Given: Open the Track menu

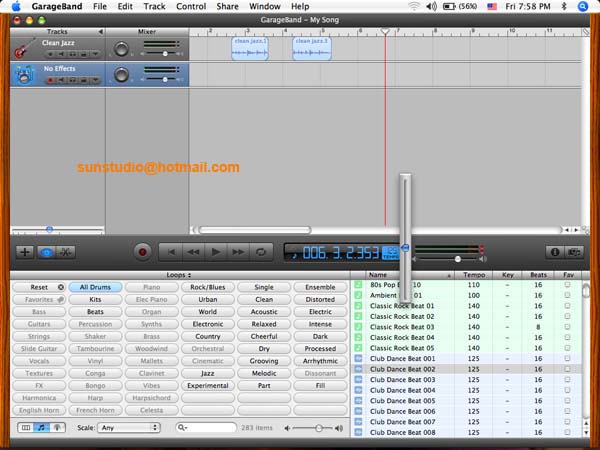Looking at the screenshot, I should pyautogui.click(x=154, y=7).
